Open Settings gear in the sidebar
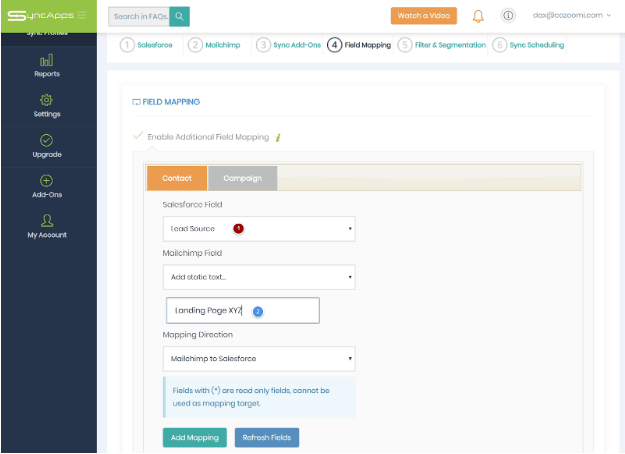Viewport: 625px width, 454px height. point(47,106)
